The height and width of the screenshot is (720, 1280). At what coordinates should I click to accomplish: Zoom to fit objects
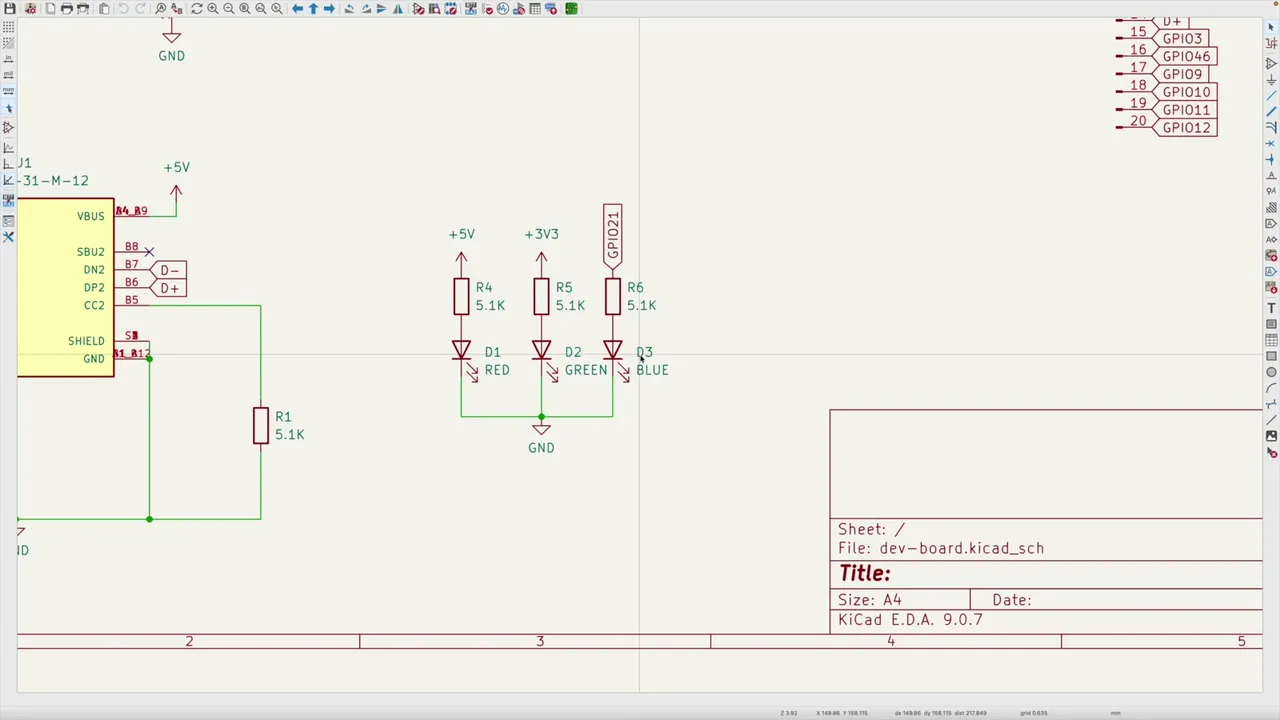260,9
